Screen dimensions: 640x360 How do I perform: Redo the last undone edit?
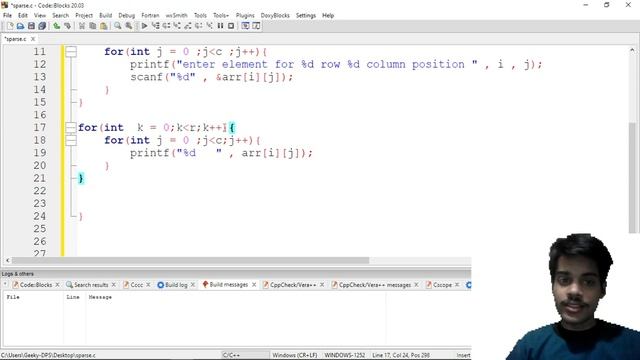67,26
